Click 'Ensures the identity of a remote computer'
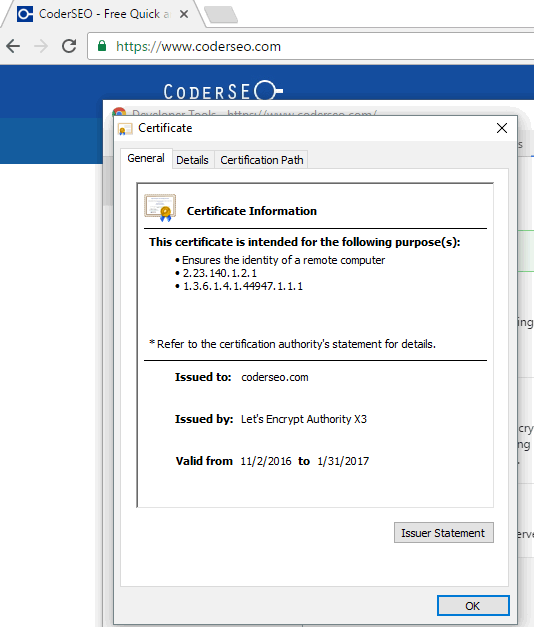The height and width of the screenshot is (627, 534). [283, 260]
